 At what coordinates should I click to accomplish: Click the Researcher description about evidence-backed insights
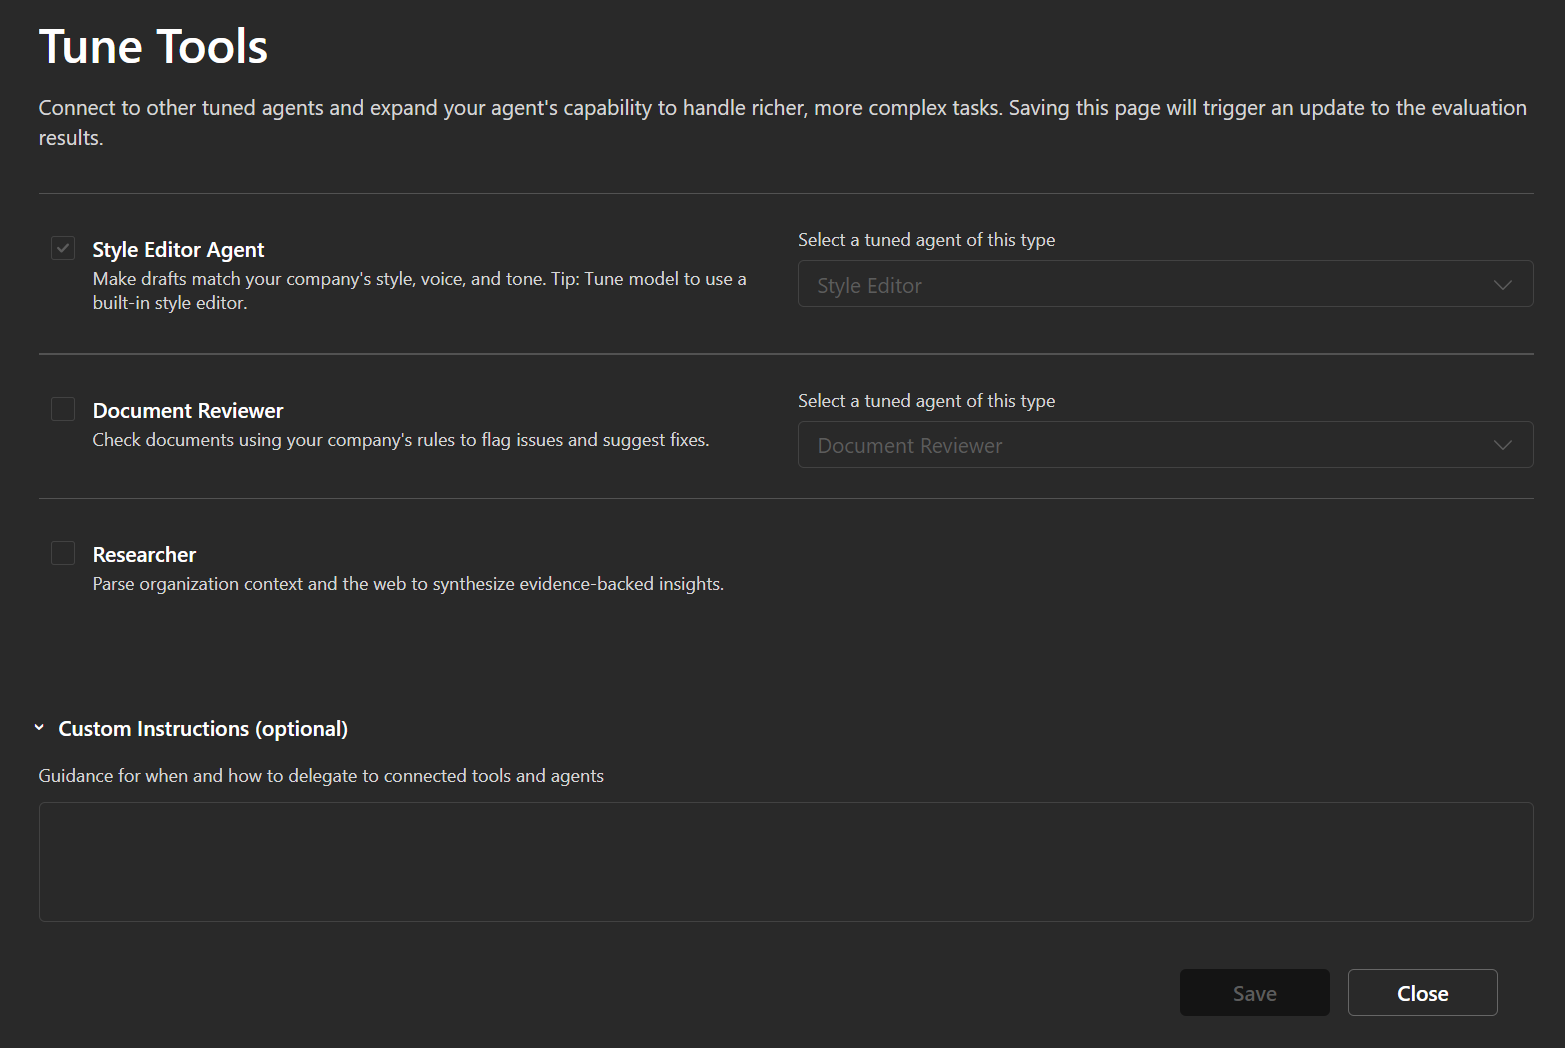coord(408,584)
